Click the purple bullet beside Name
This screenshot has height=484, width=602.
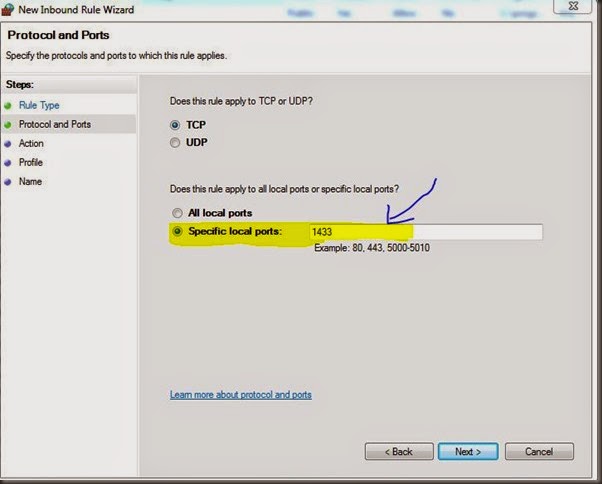[x=8, y=182]
